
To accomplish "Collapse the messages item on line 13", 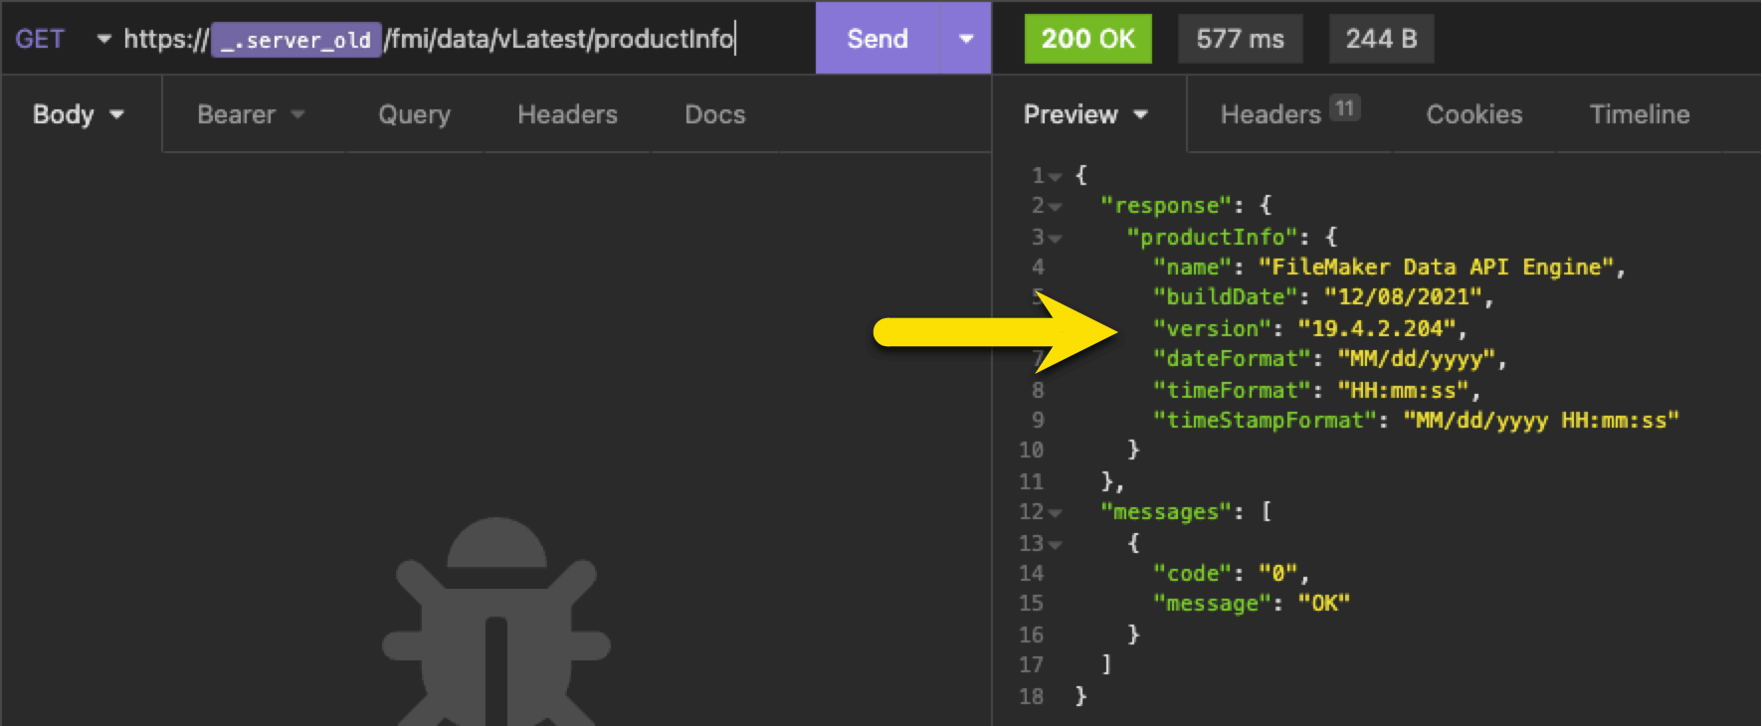I will click(x=1055, y=545).
